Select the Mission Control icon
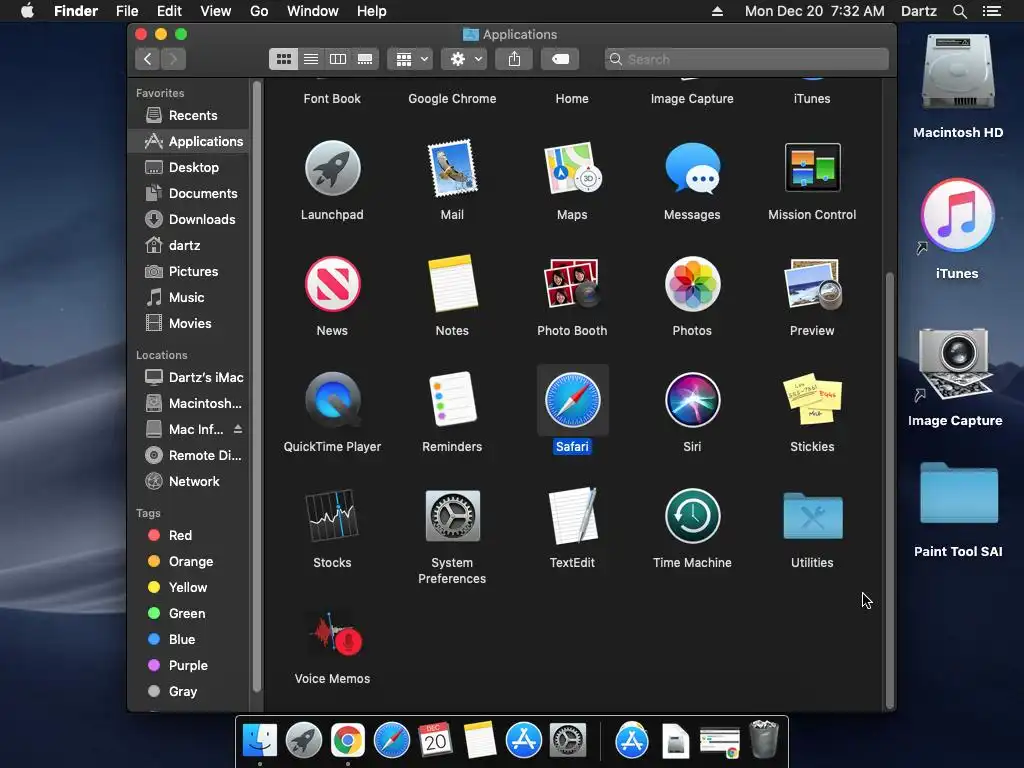The height and width of the screenshot is (768, 1024). pyautogui.click(x=812, y=168)
